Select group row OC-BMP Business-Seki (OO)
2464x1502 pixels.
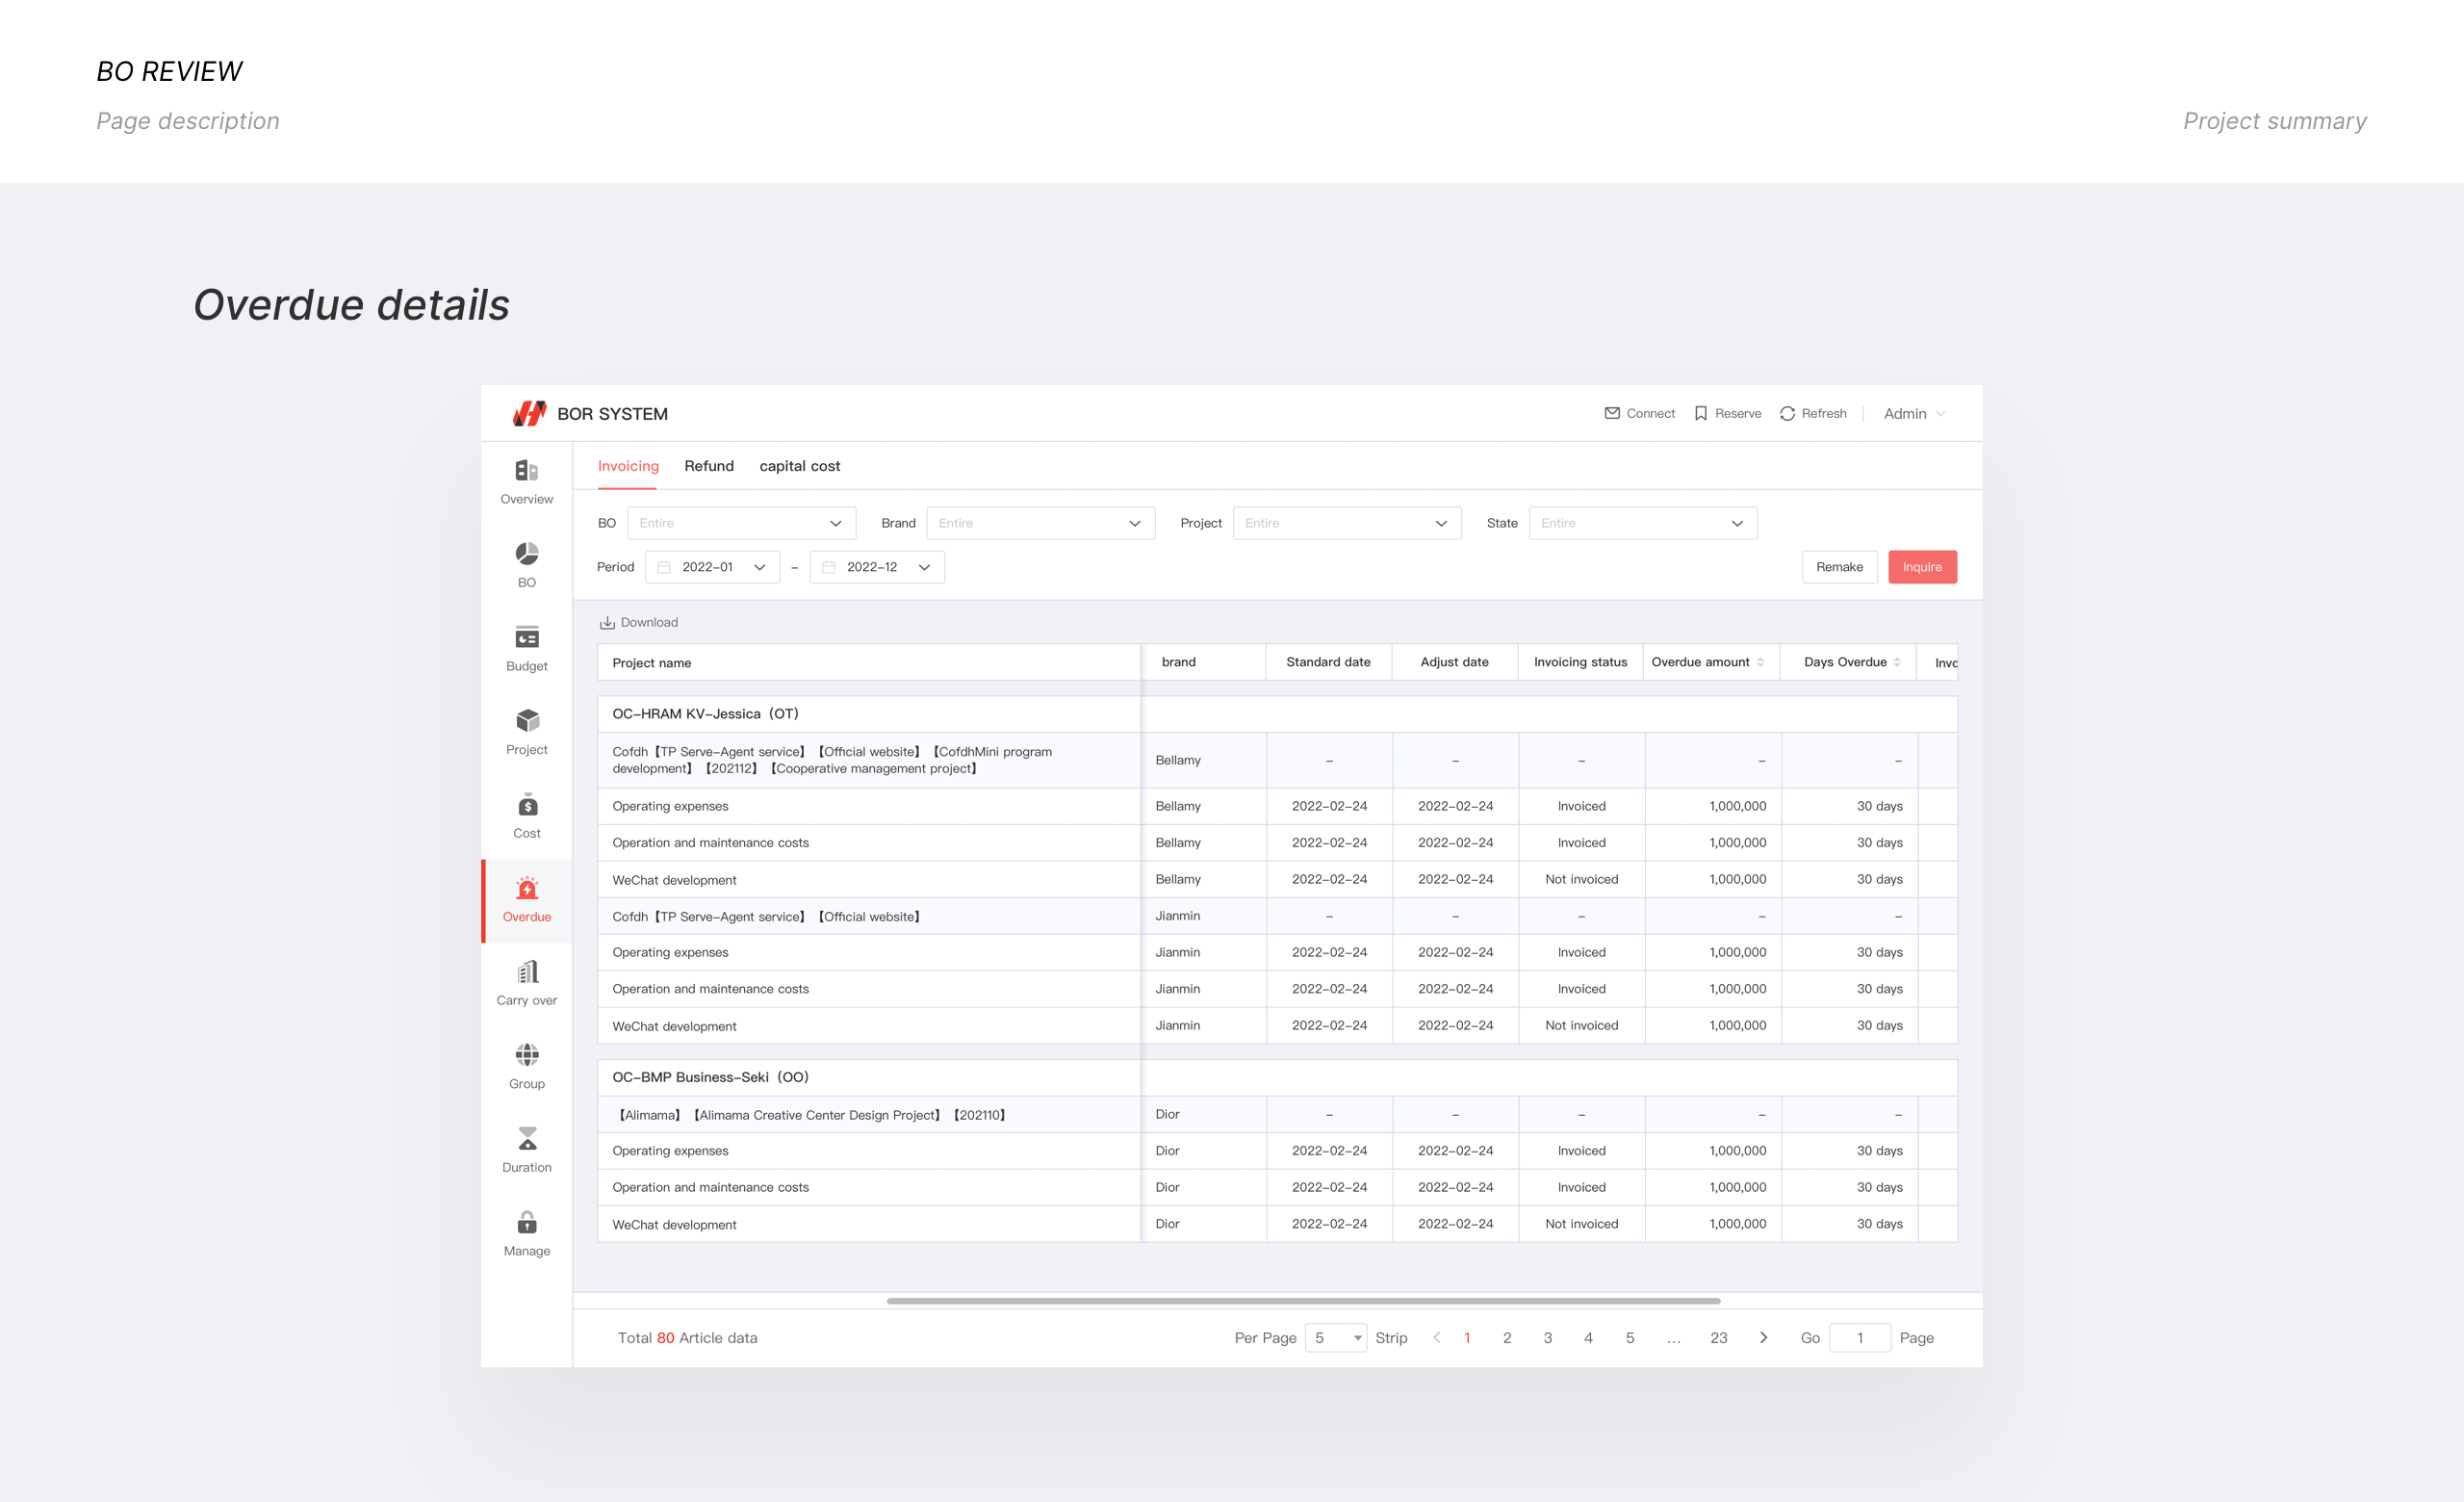[1277, 1077]
